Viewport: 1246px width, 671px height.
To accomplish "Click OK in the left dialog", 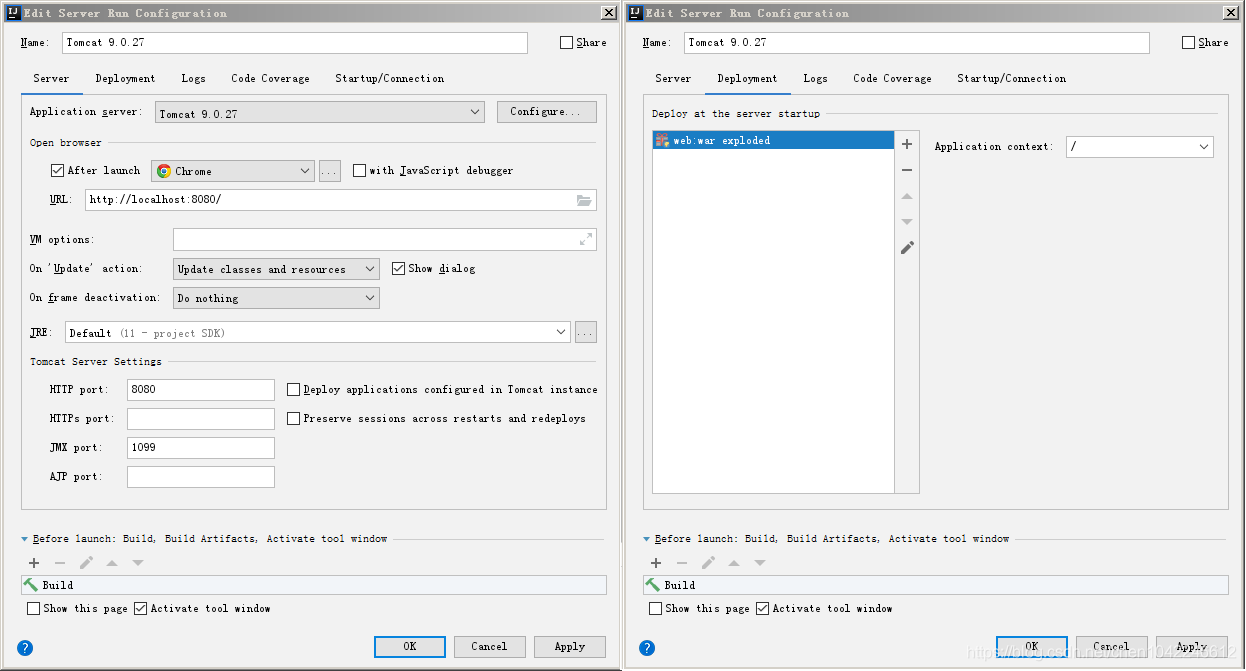I will pyautogui.click(x=410, y=647).
